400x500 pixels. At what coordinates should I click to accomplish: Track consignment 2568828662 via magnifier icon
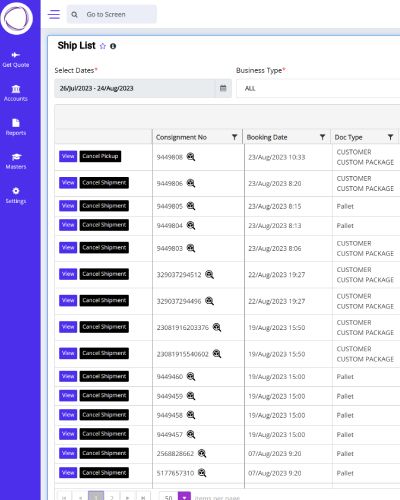click(202, 453)
